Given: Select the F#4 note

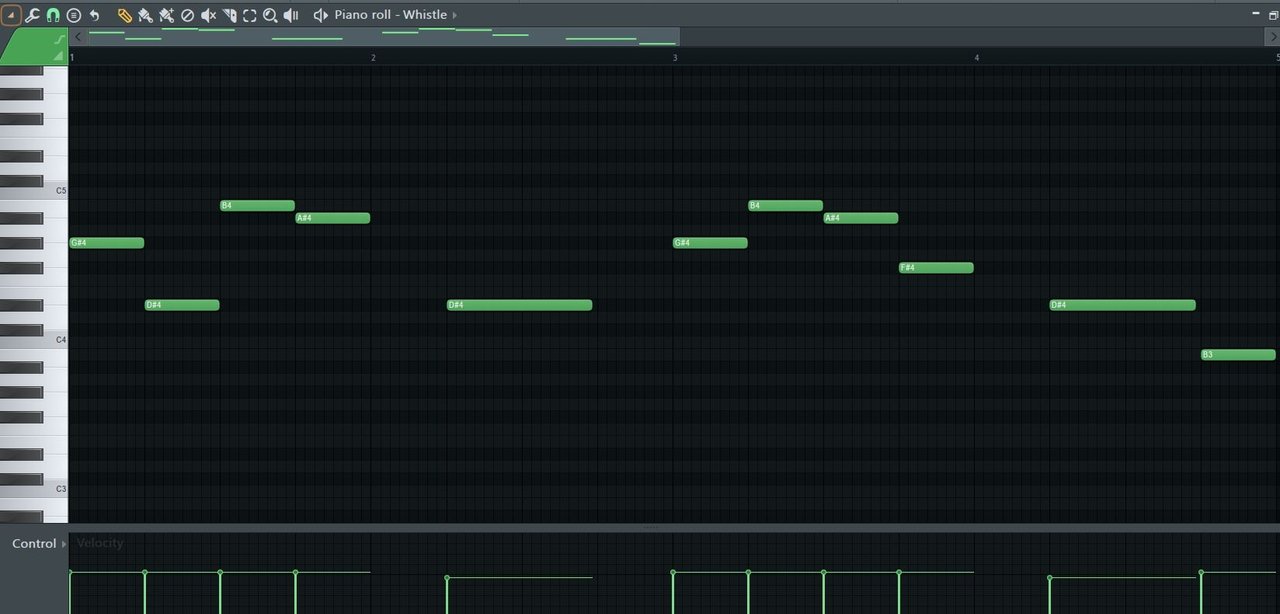Looking at the screenshot, I should 936,268.
